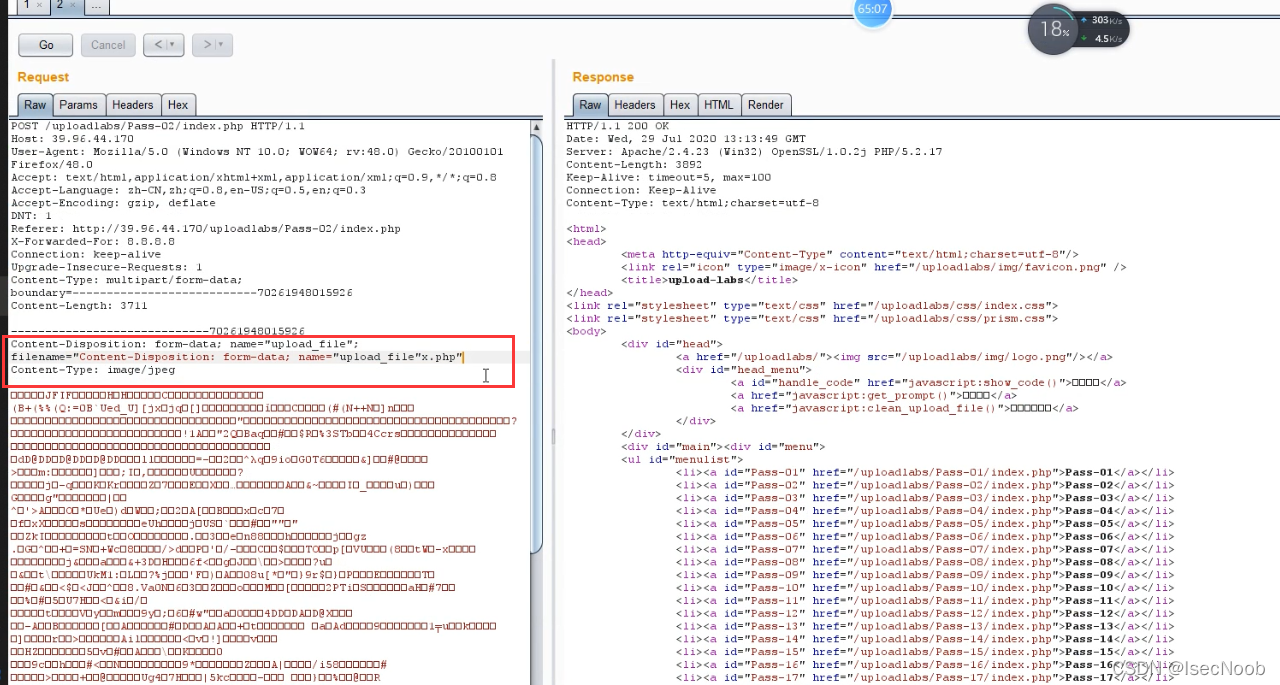Select the Request Raw tab
Viewport: 1280px width, 685px height.
click(35, 105)
